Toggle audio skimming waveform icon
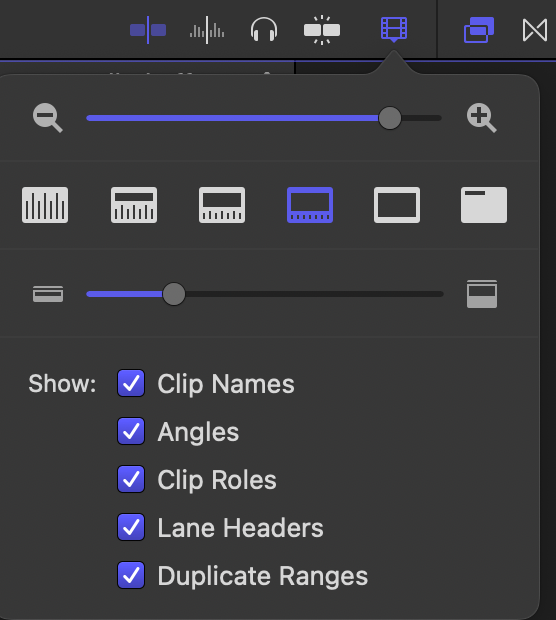This screenshot has width=556, height=620. [x=207, y=30]
